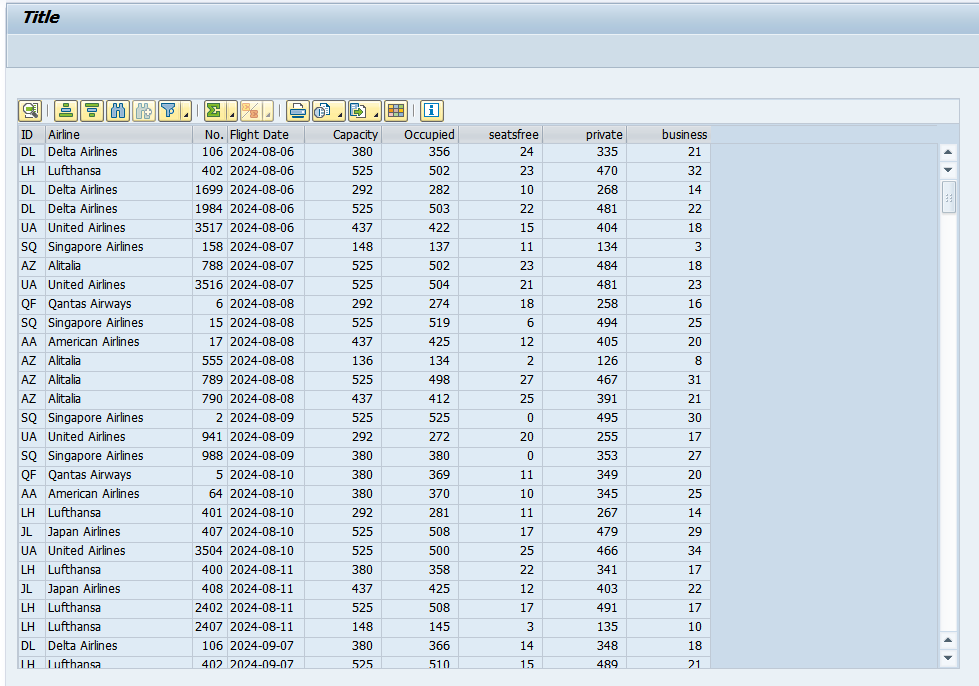
Task: Click flight number 158 cell
Action: pyautogui.click(x=210, y=247)
